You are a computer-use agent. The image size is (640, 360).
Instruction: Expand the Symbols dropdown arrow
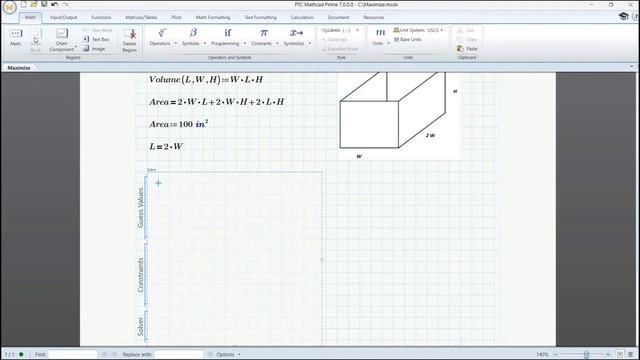click(x=205, y=43)
